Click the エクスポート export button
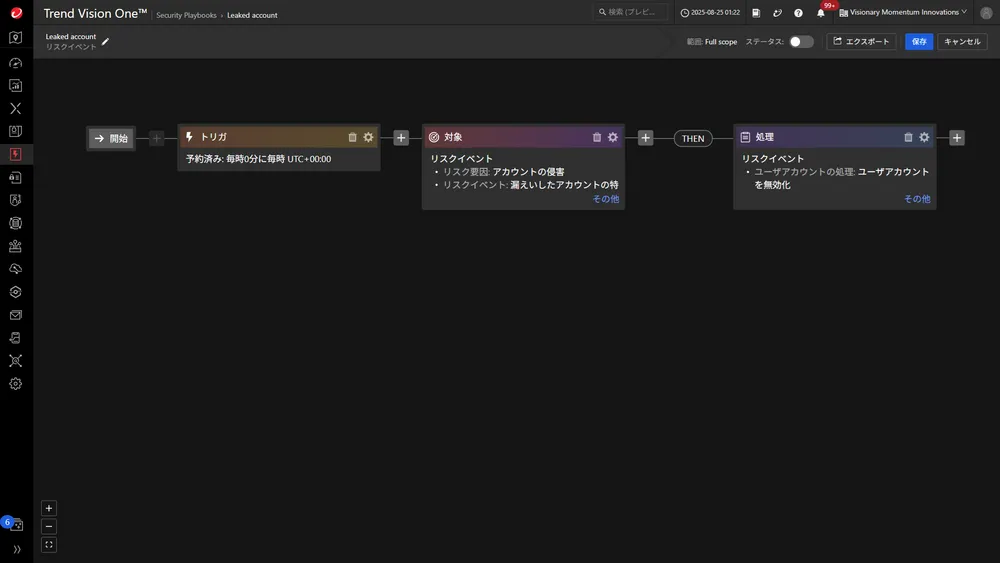 tap(861, 41)
